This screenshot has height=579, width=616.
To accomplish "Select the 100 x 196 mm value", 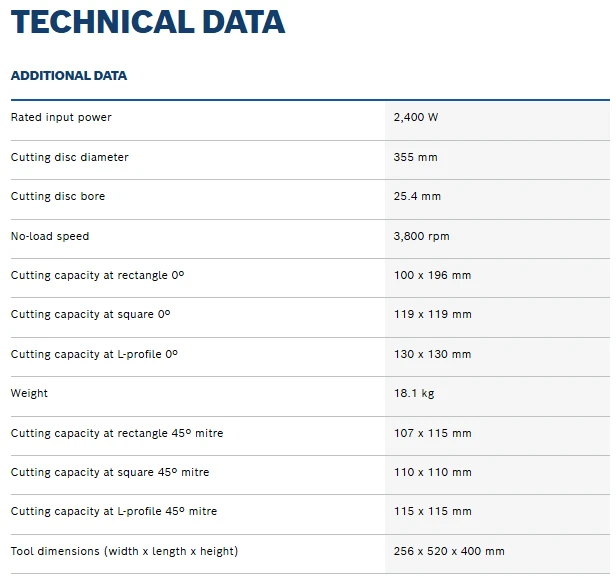I will [433, 275].
